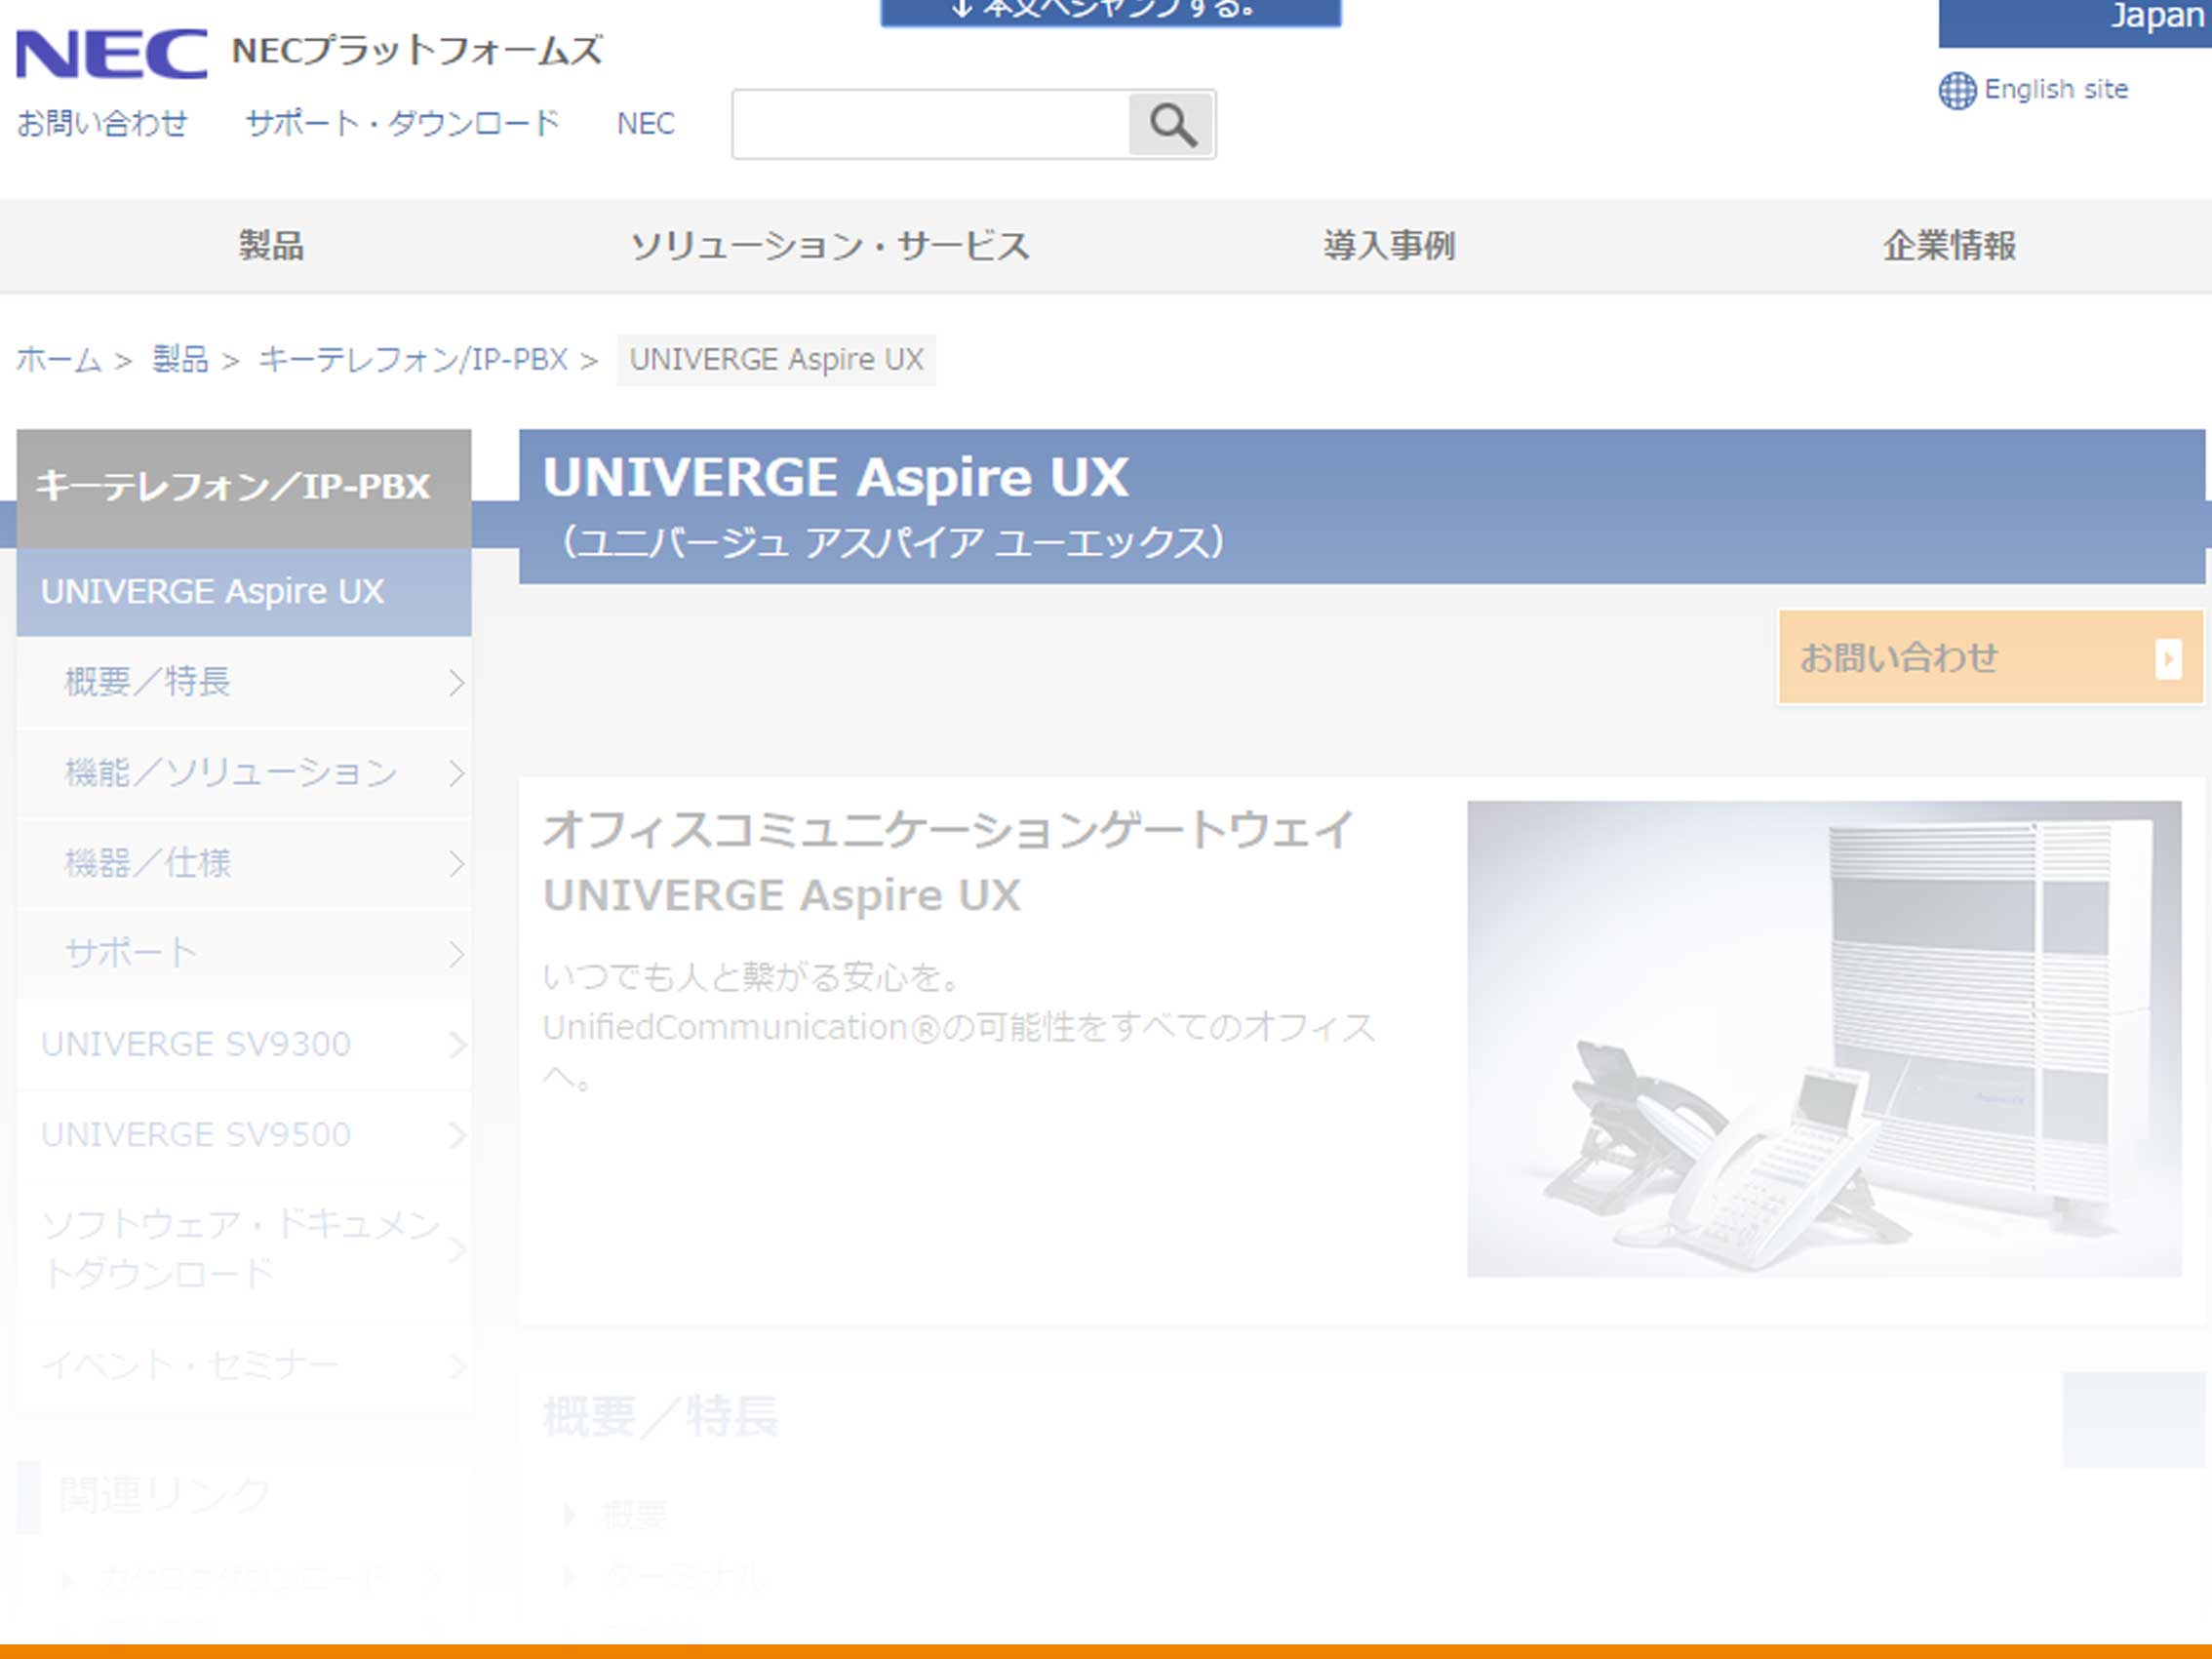
Task: Click the orange お問い合わせ contact button
Action: (x=1990, y=658)
